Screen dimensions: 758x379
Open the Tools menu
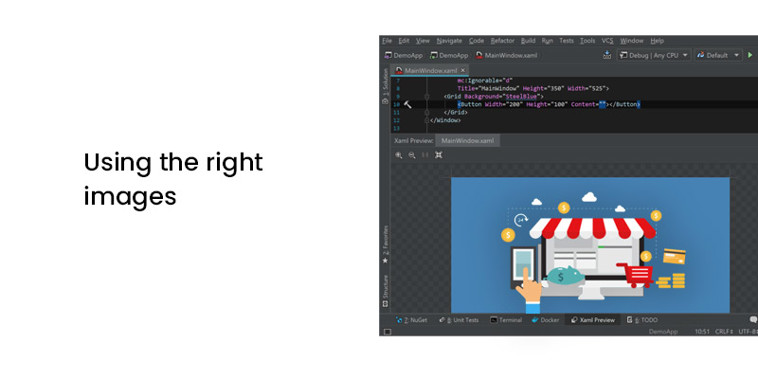click(x=587, y=41)
